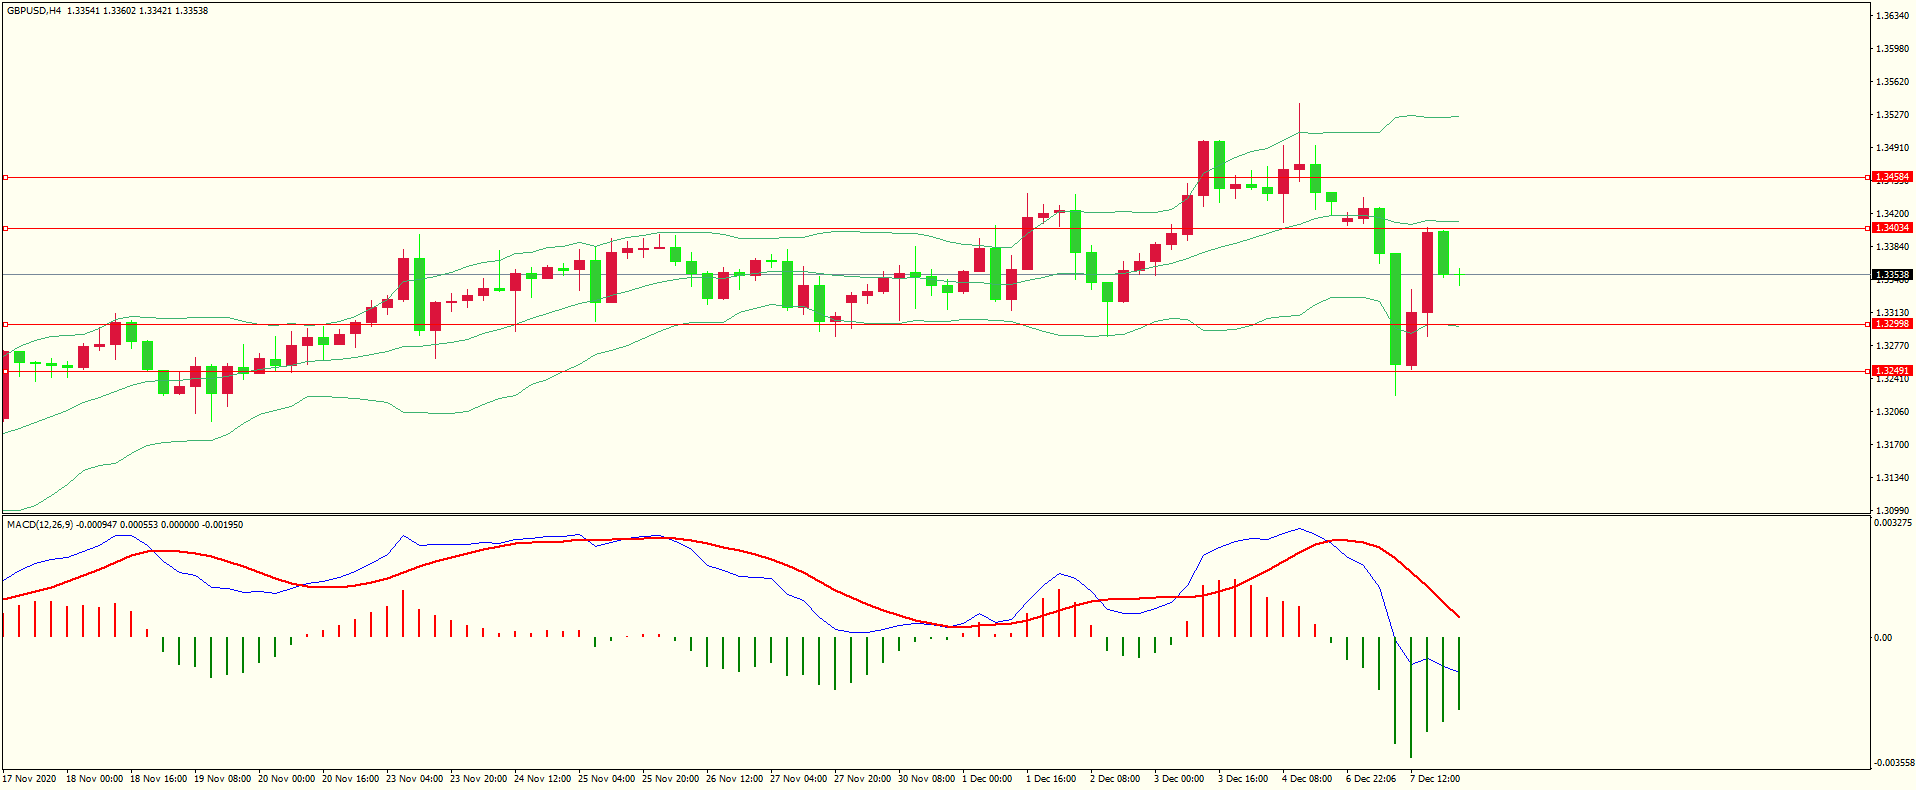Click the 0.00 level on MACD scale

coord(1883,638)
